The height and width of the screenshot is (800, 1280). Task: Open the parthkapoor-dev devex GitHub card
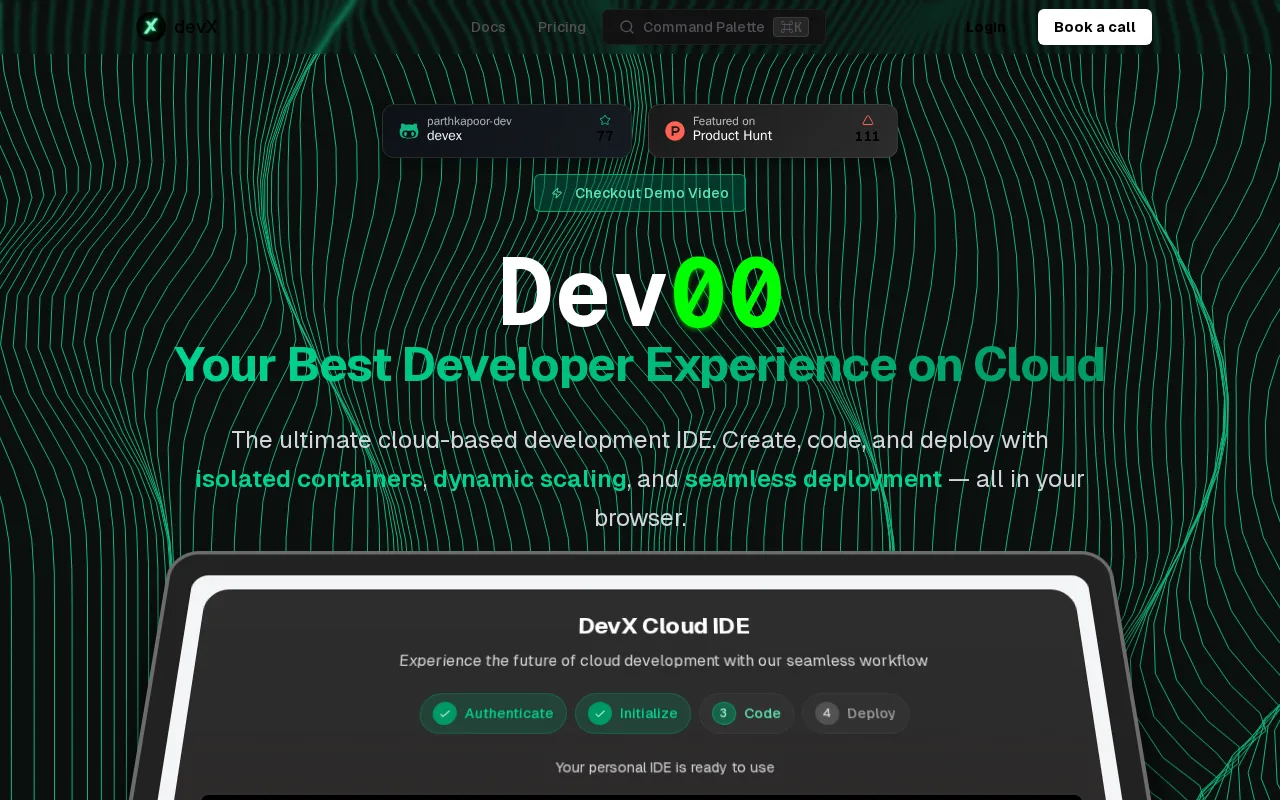507,131
